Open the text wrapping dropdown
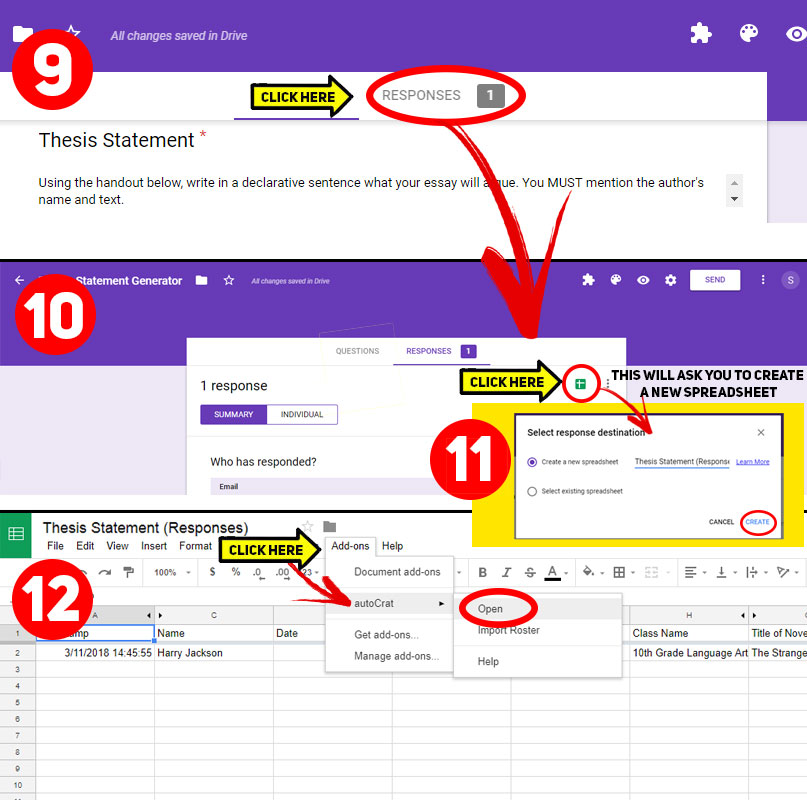The image size is (807, 800). tap(756, 572)
